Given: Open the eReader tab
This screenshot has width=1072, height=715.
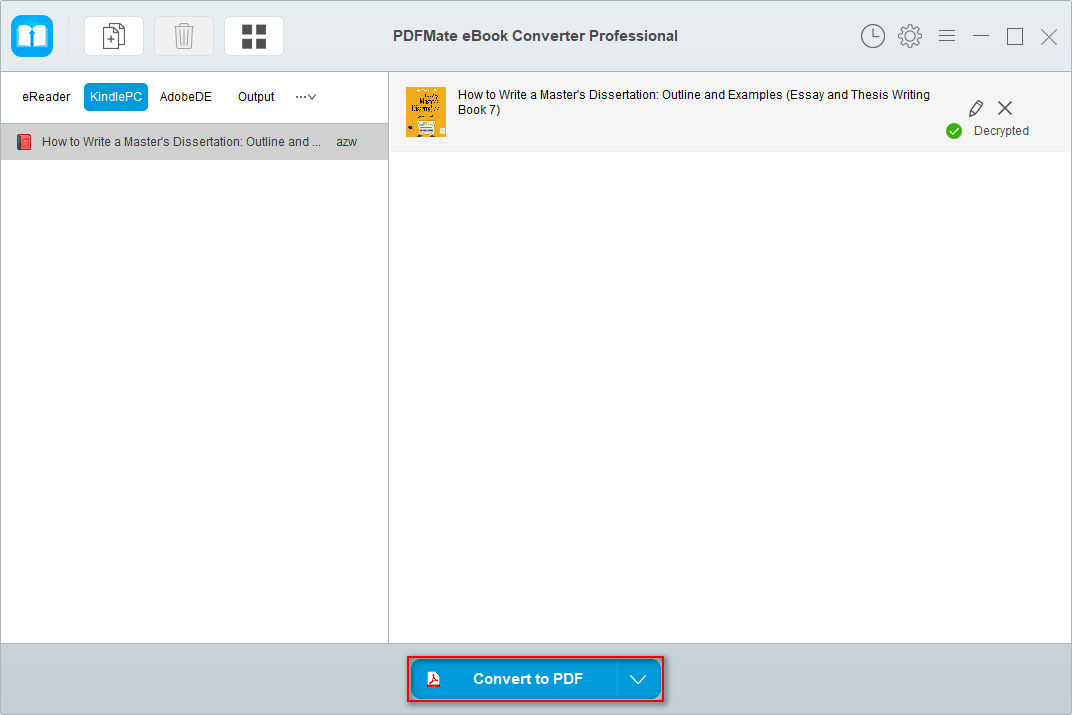Looking at the screenshot, I should click(46, 97).
